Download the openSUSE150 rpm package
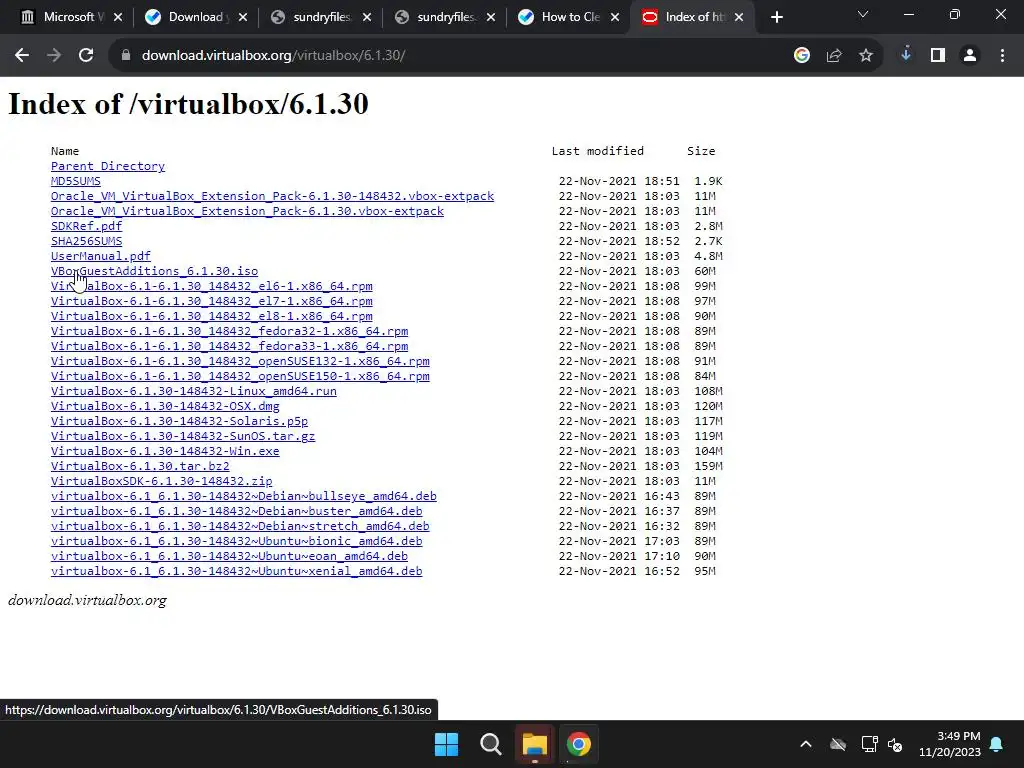1024x768 pixels. tap(240, 377)
